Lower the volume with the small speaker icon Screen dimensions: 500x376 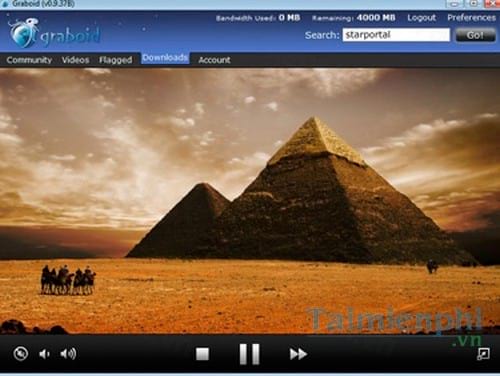point(44,354)
